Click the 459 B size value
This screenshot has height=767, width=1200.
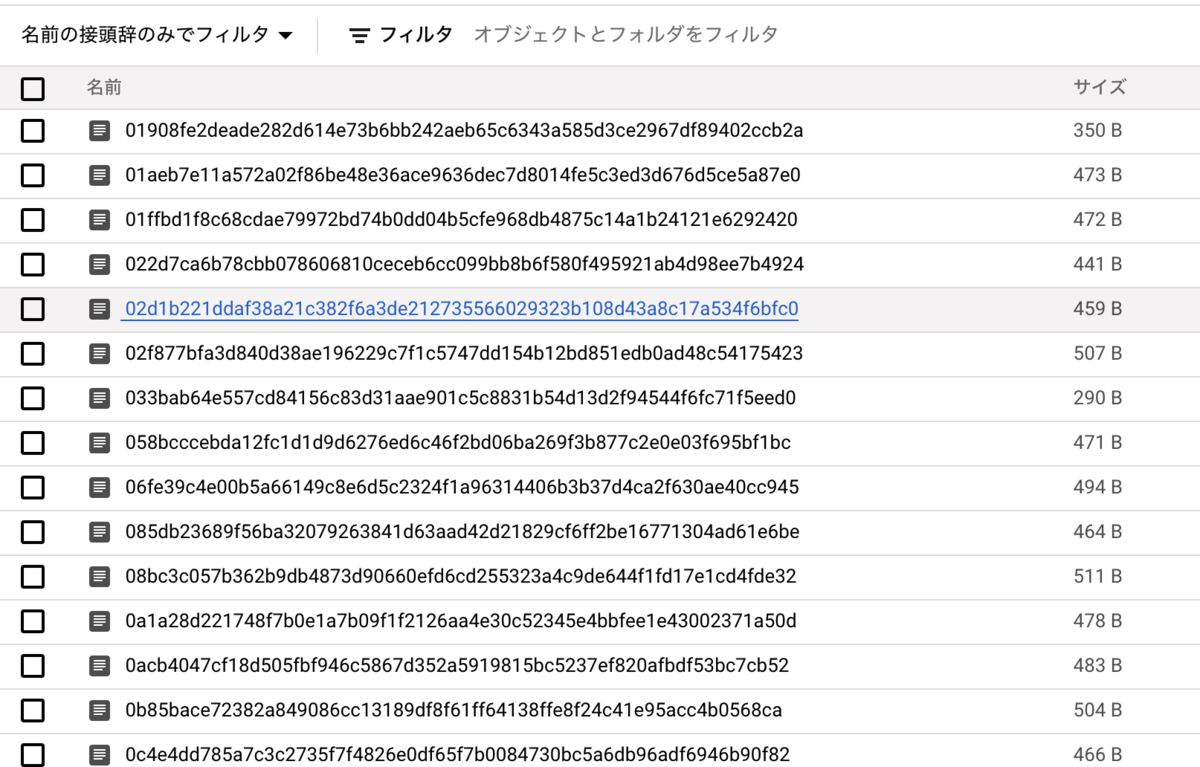[1097, 309]
